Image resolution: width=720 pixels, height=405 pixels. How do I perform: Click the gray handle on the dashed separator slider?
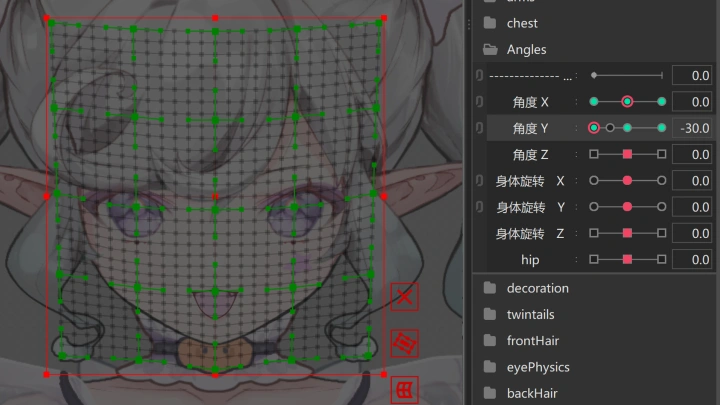pyautogui.click(x=594, y=75)
